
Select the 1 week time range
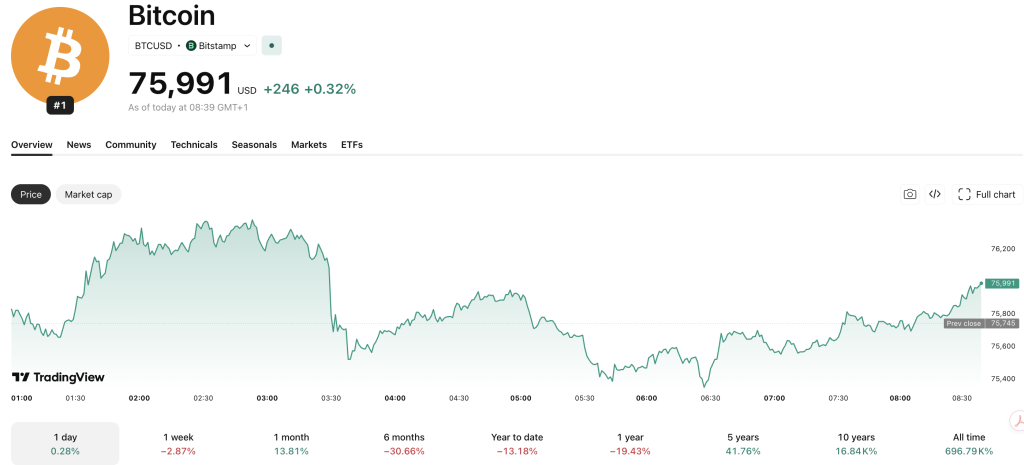[x=179, y=444]
